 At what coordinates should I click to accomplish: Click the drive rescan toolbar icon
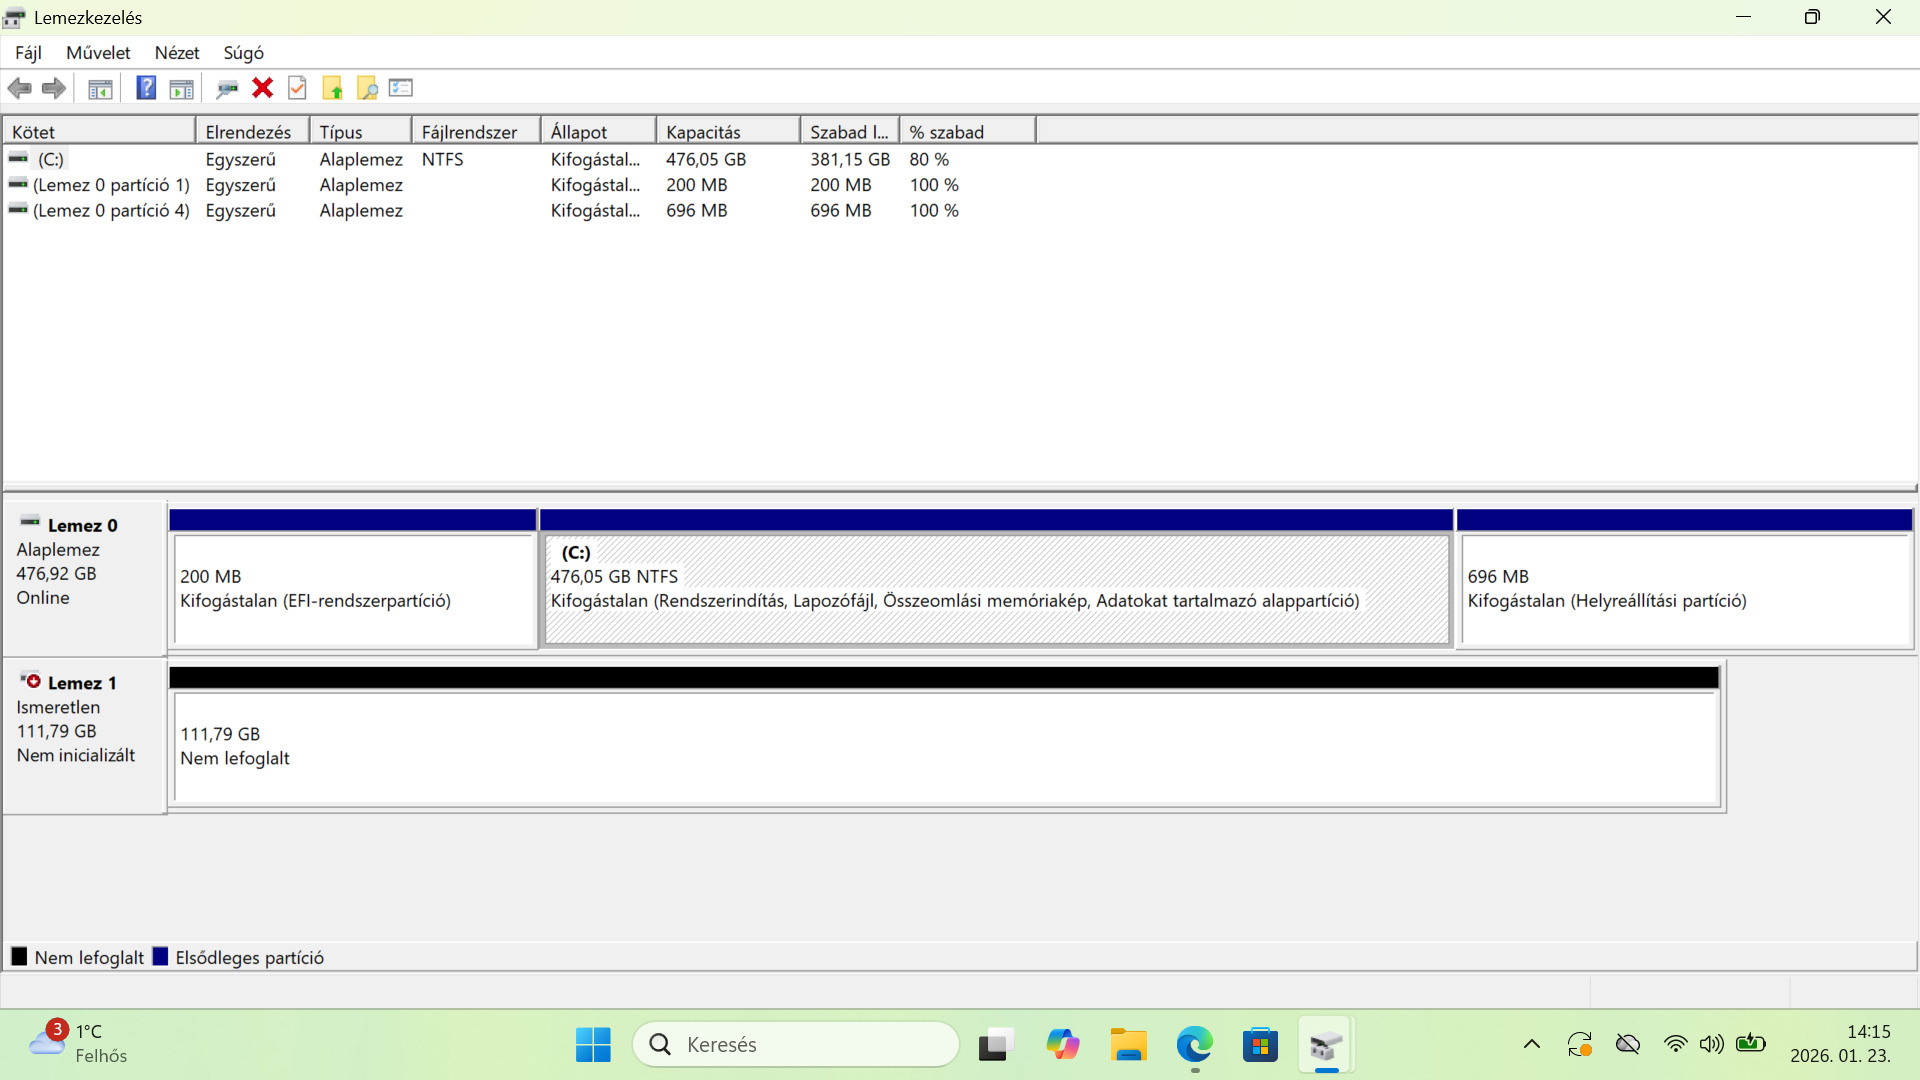tap(227, 88)
